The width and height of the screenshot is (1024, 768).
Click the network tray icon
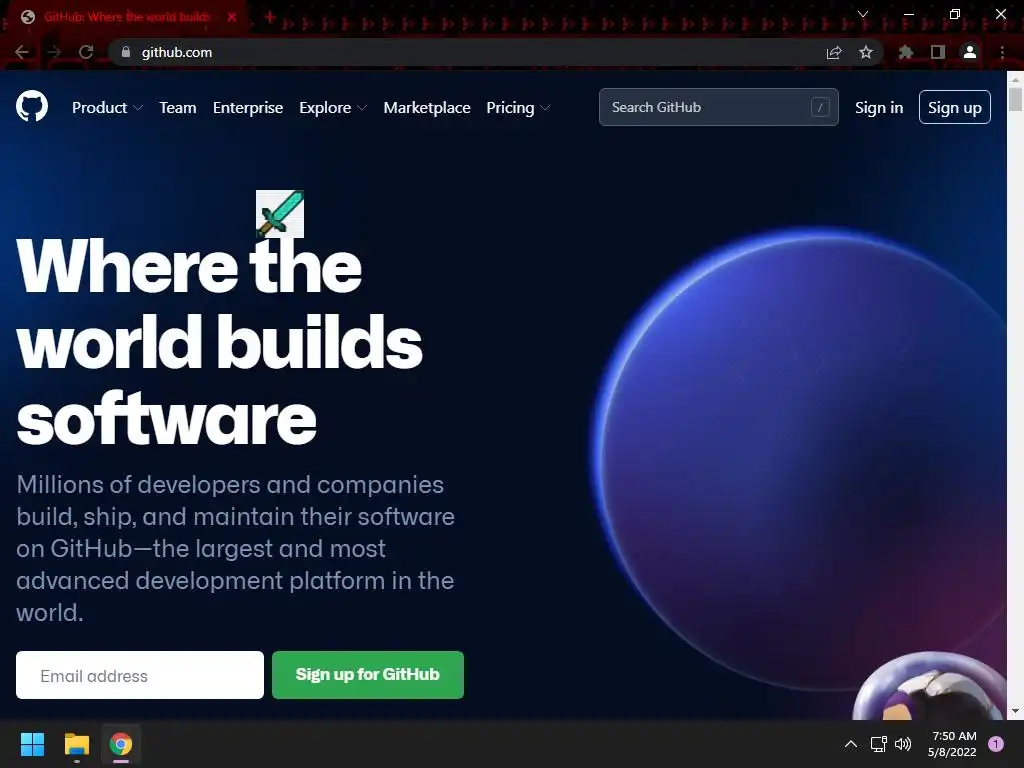coord(878,744)
